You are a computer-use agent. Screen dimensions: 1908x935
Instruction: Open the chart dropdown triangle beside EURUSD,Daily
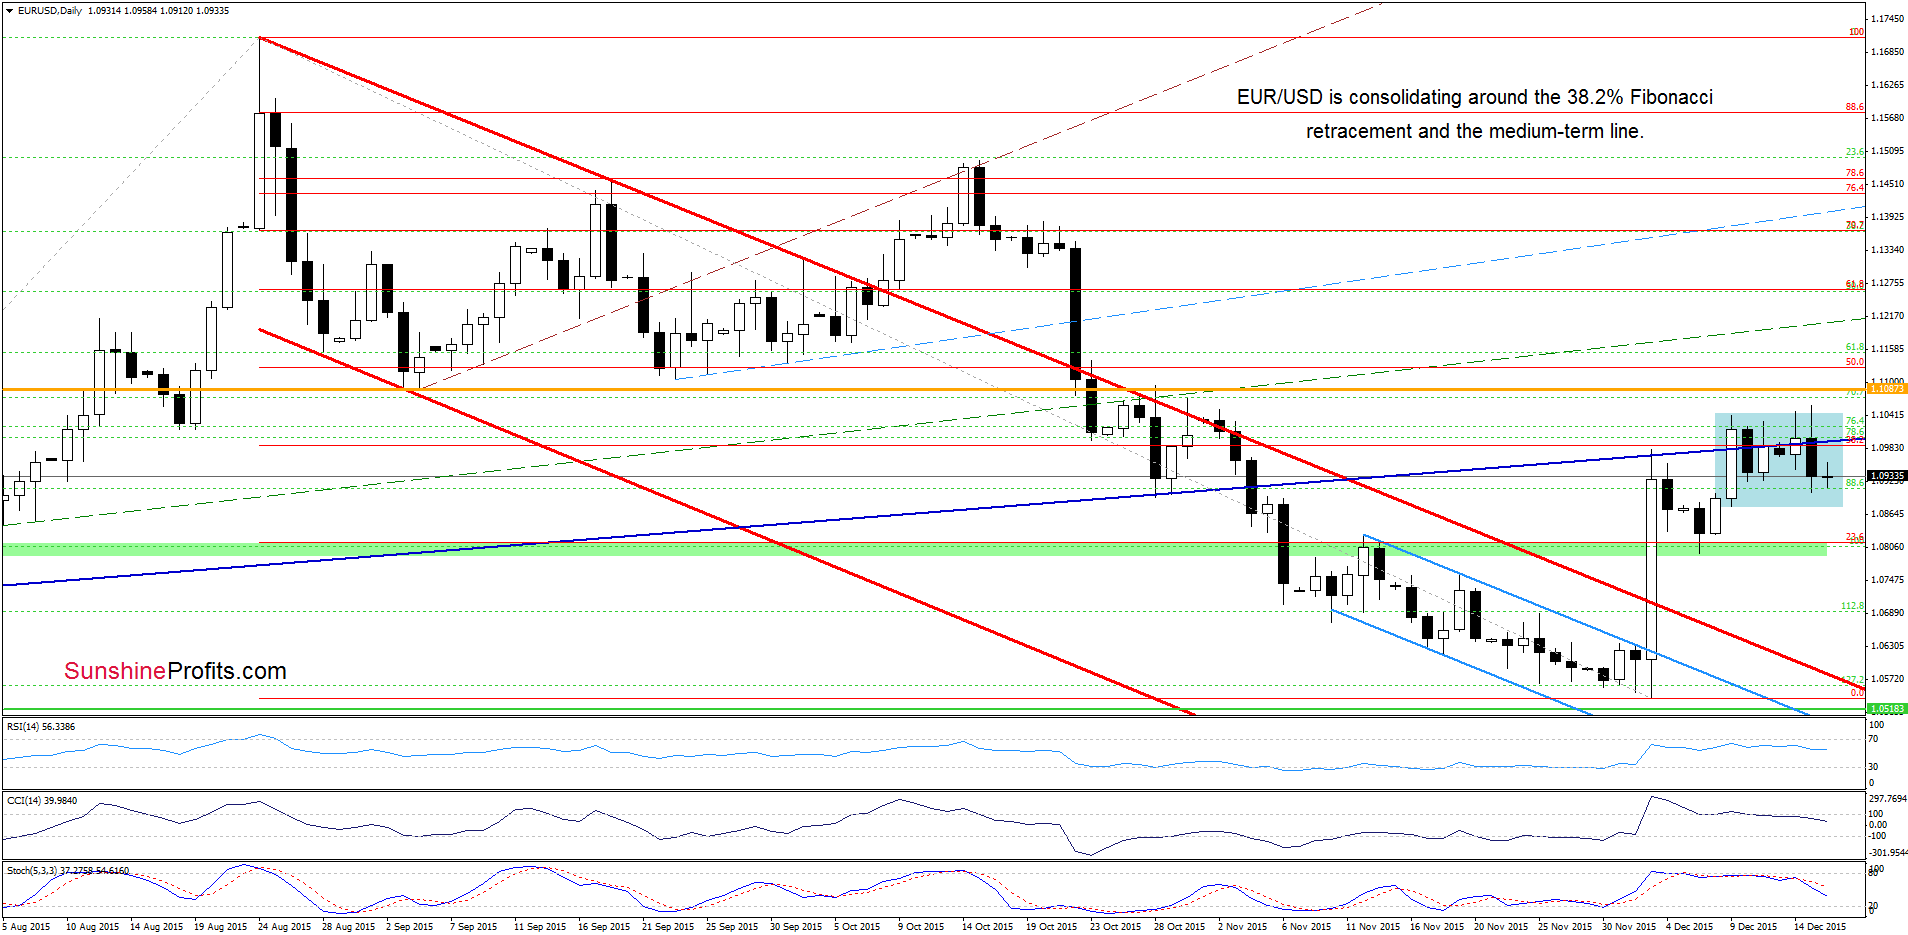(x=9, y=11)
